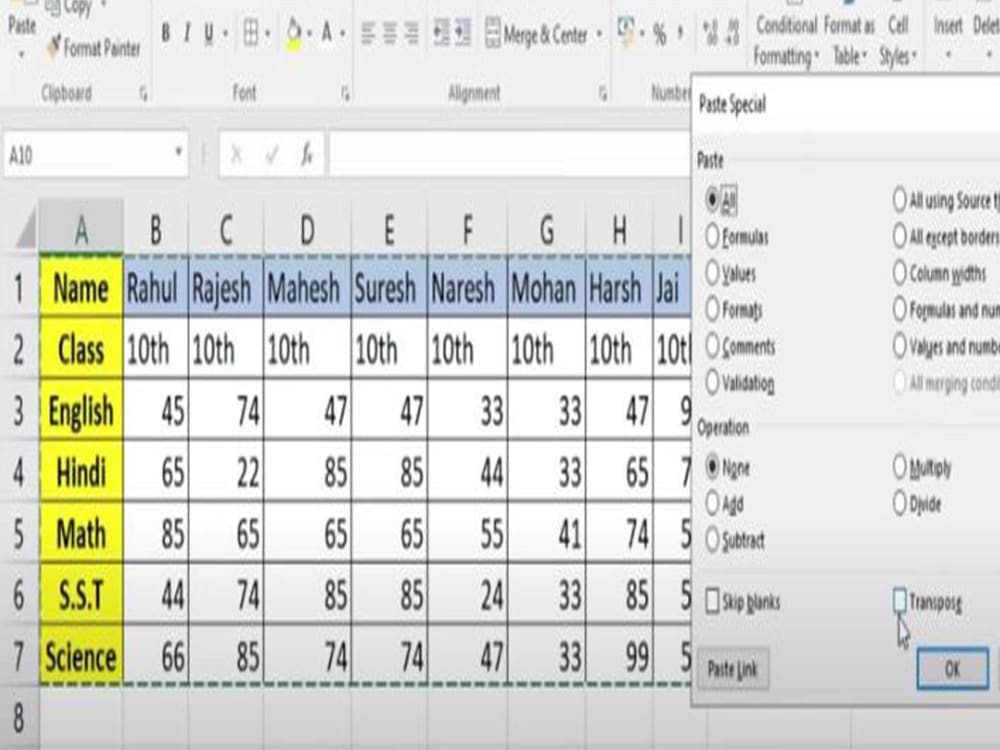Apply Italic formatting

187,33
